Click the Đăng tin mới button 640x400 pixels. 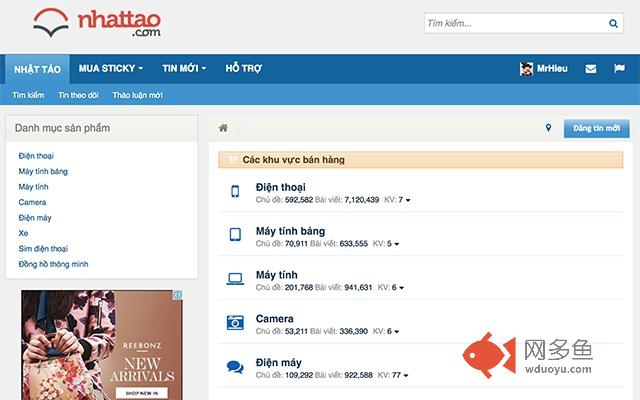tap(596, 128)
